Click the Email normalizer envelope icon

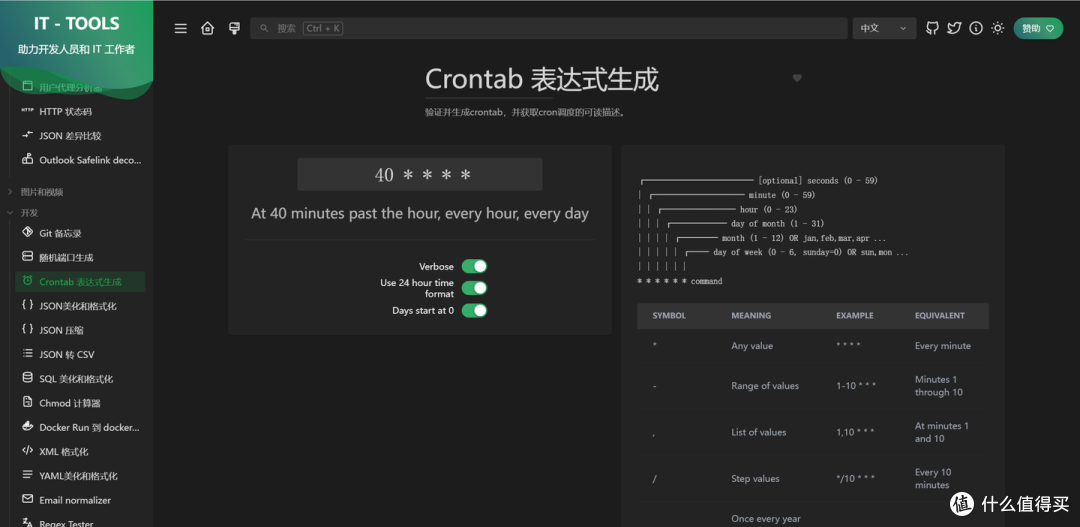(28, 499)
